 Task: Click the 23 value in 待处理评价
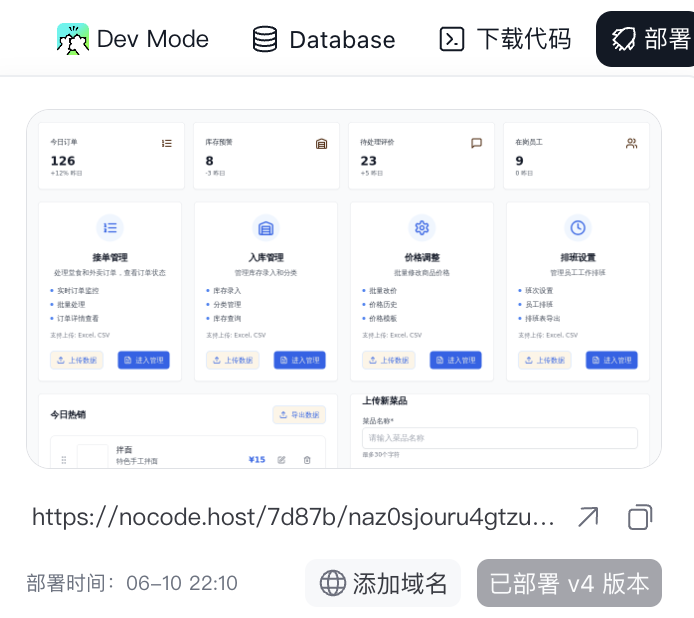pyautogui.click(x=368, y=161)
